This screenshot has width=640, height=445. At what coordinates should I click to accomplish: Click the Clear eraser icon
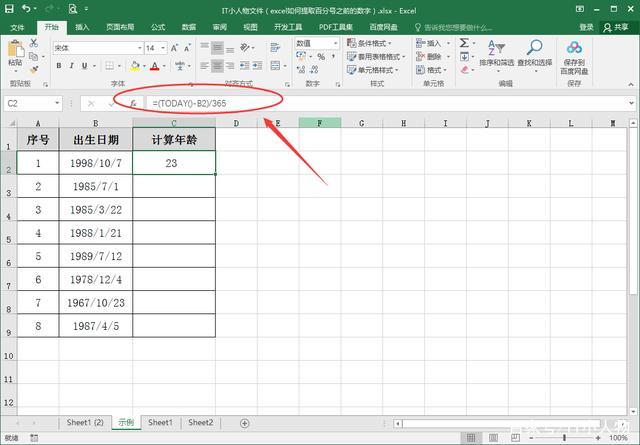tap(464, 70)
